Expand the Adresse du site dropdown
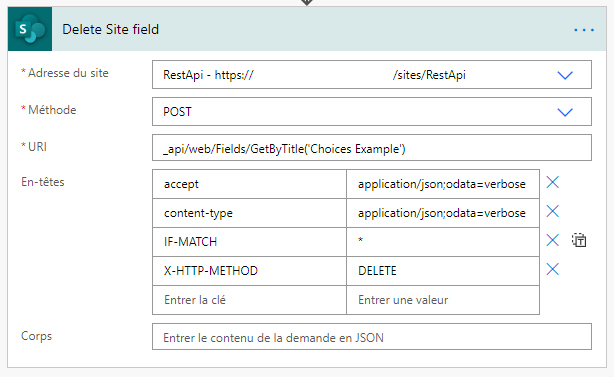Image resolution: width=614 pixels, height=377 pixels. 565,75
